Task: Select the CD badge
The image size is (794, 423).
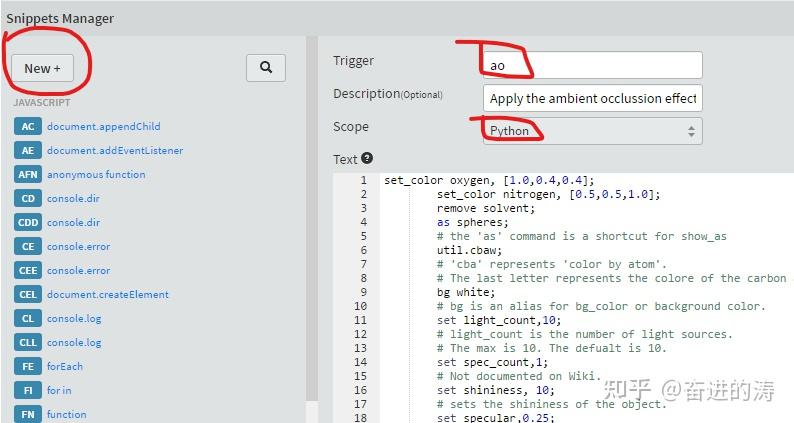Action: click(x=28, y=199)
